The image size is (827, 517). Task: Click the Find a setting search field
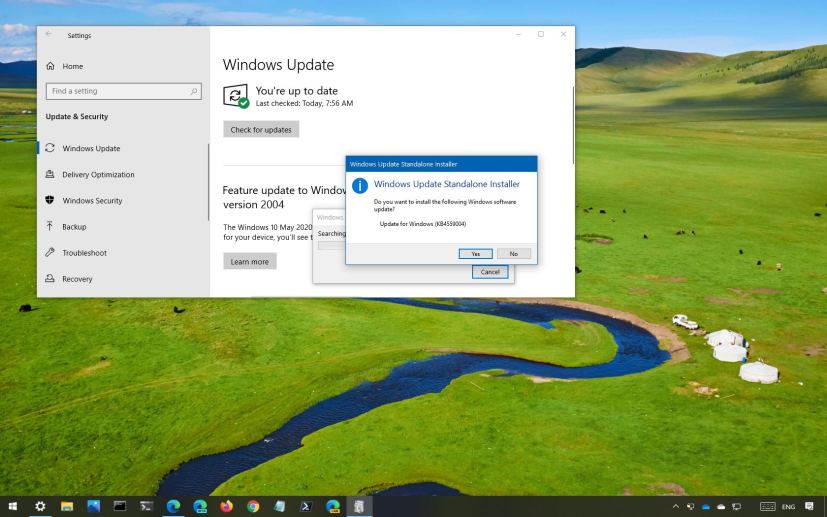pos(124,91)
